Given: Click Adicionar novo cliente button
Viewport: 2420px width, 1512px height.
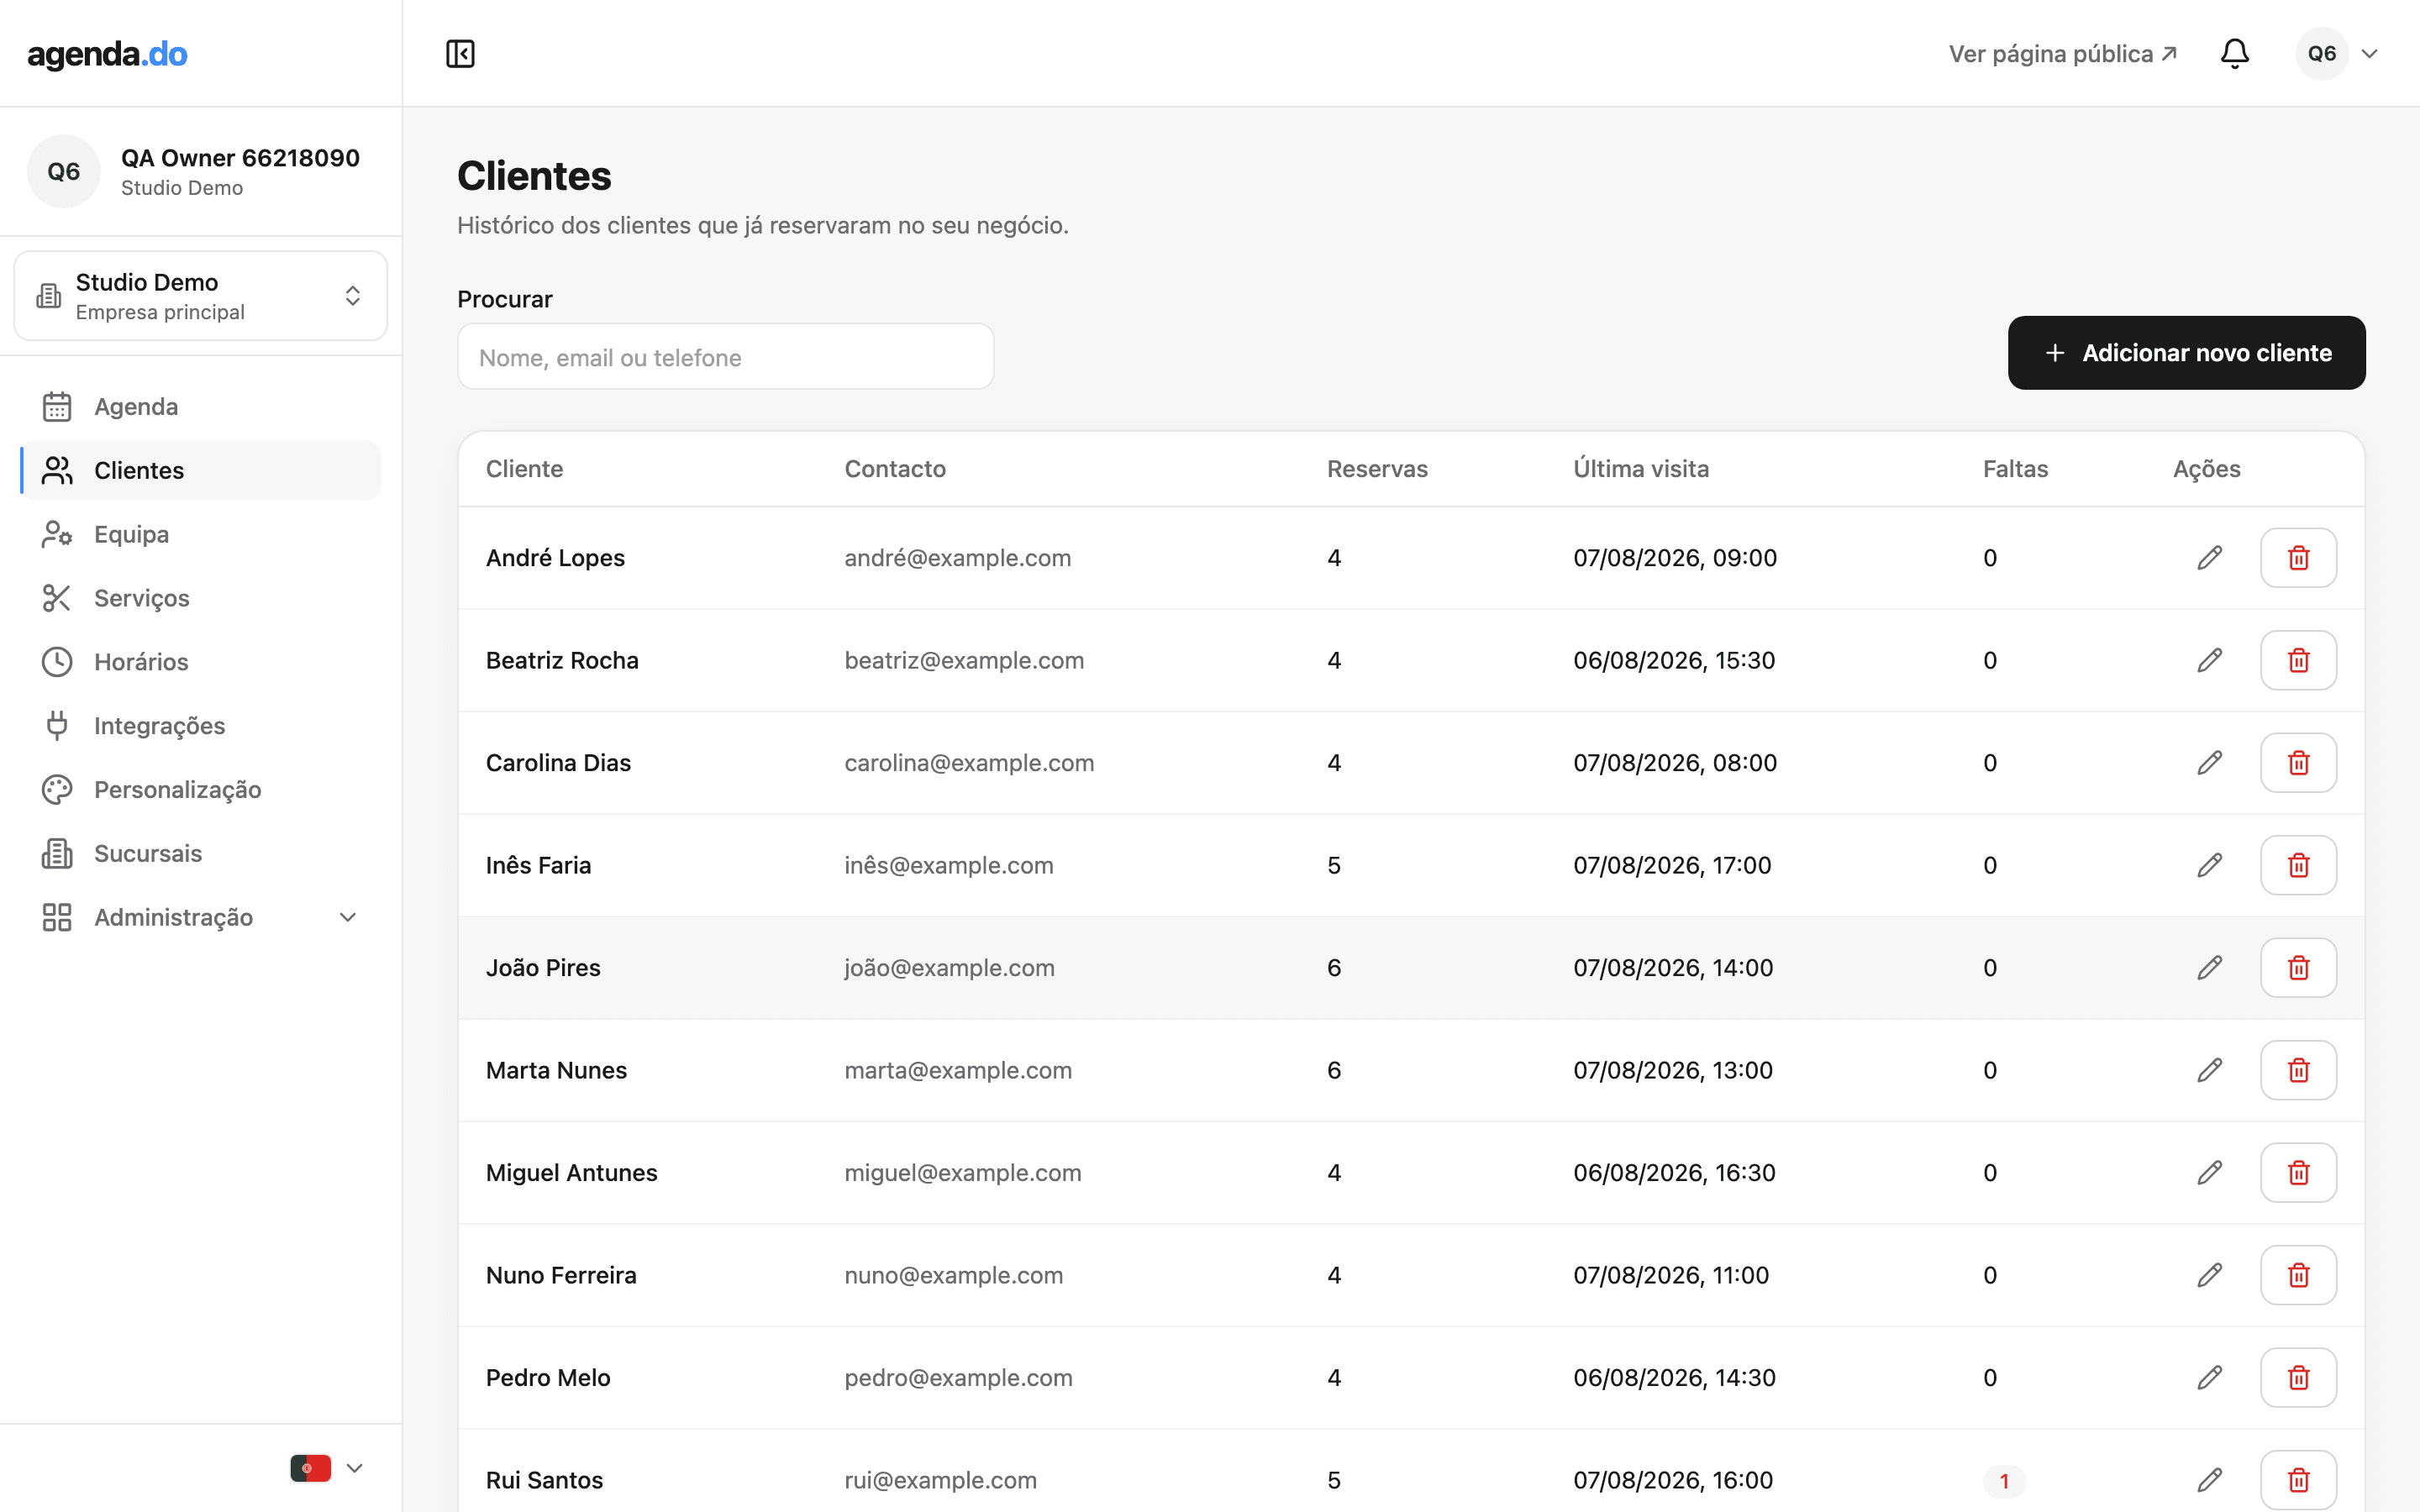Looking at the screenshot, I should 2186,353.
